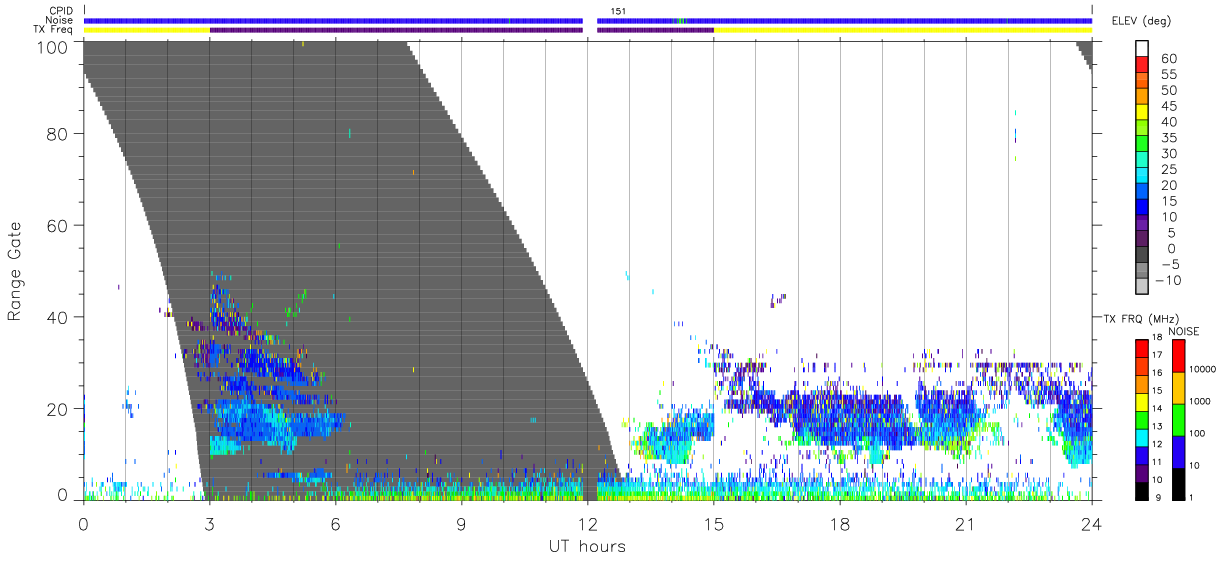This screenshot has height=567, width=1228.
Task: Click the '10000' label in NOISE legend
Action: (1203, 371)
